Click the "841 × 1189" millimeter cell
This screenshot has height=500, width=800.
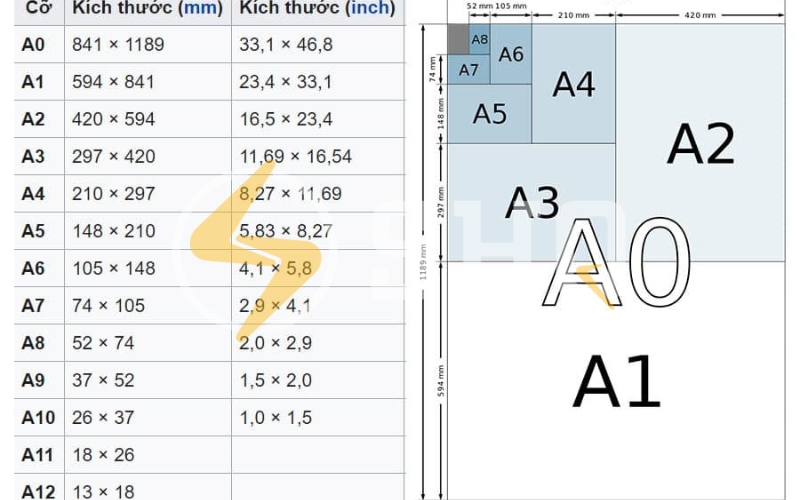(118, 44)
